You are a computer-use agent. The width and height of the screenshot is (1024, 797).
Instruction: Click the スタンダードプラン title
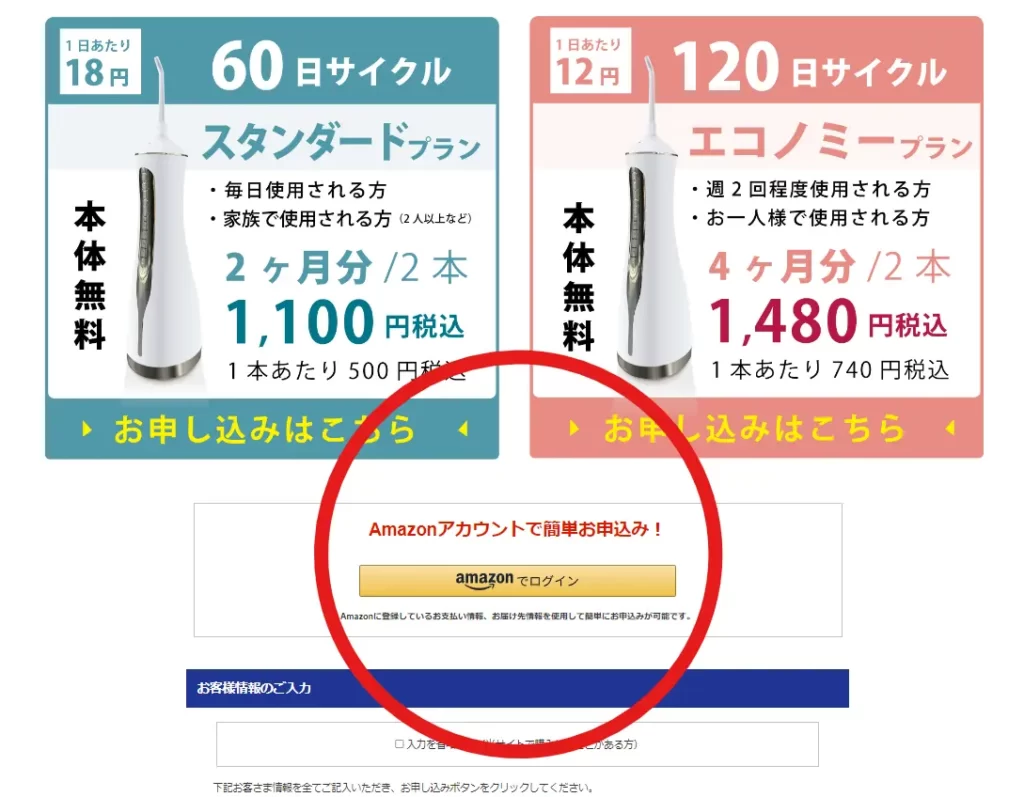pos(341,141)
